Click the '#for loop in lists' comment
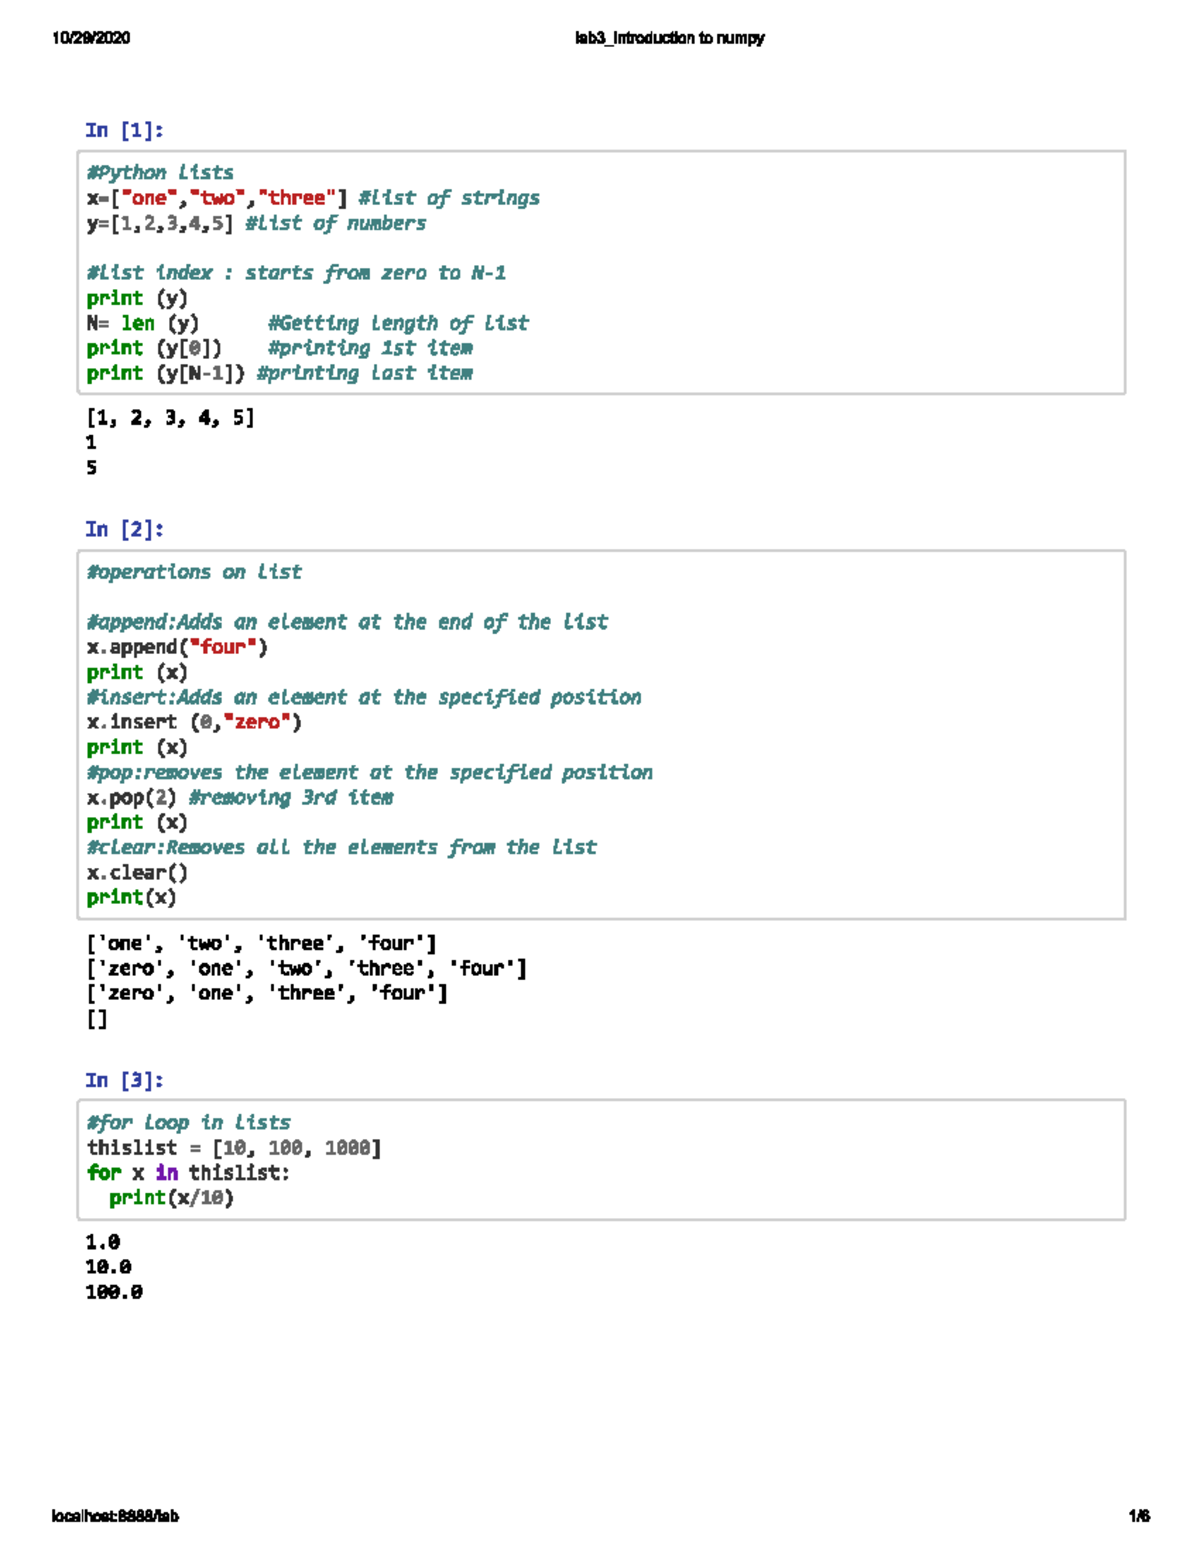The width and height of the screenshot is (1200, 1553). [189, 1123]
